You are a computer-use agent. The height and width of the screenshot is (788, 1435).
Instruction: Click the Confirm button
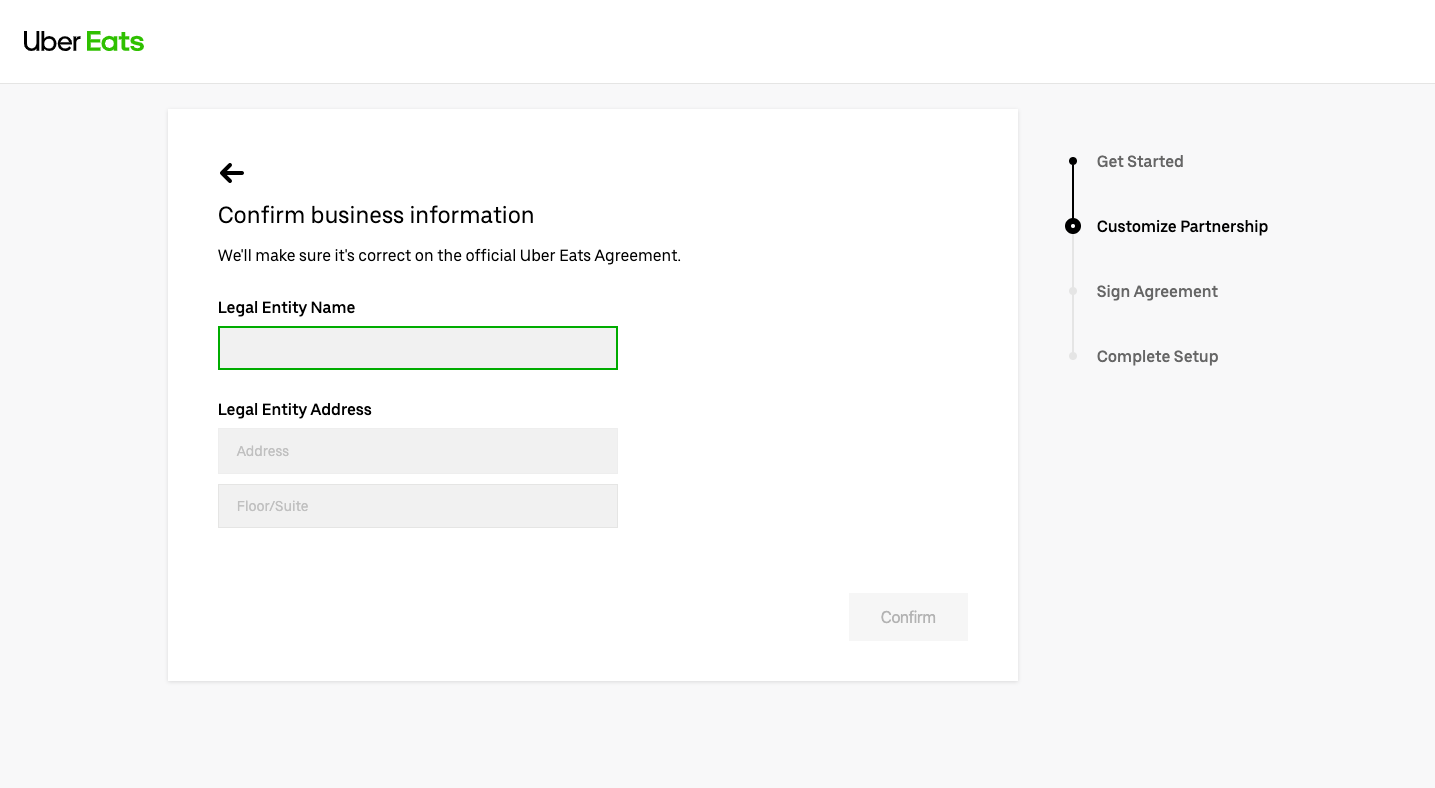click(x=908, y=617)
